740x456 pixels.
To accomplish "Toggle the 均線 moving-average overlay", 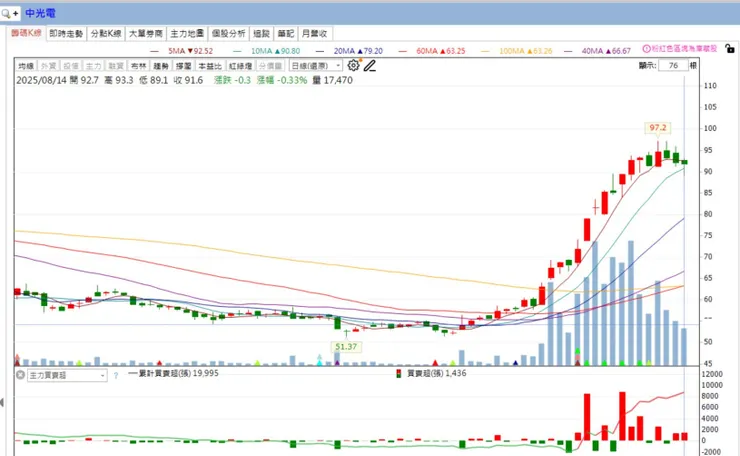I will point(26,66).
